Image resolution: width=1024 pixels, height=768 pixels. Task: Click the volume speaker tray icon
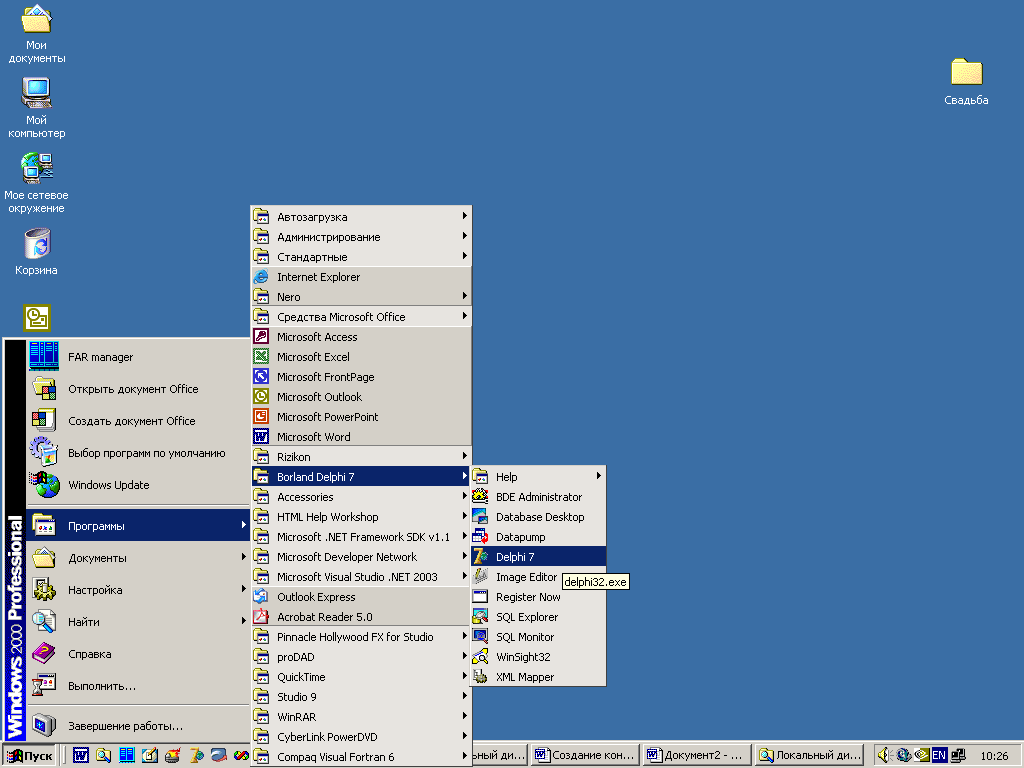(x=884, y=756)
